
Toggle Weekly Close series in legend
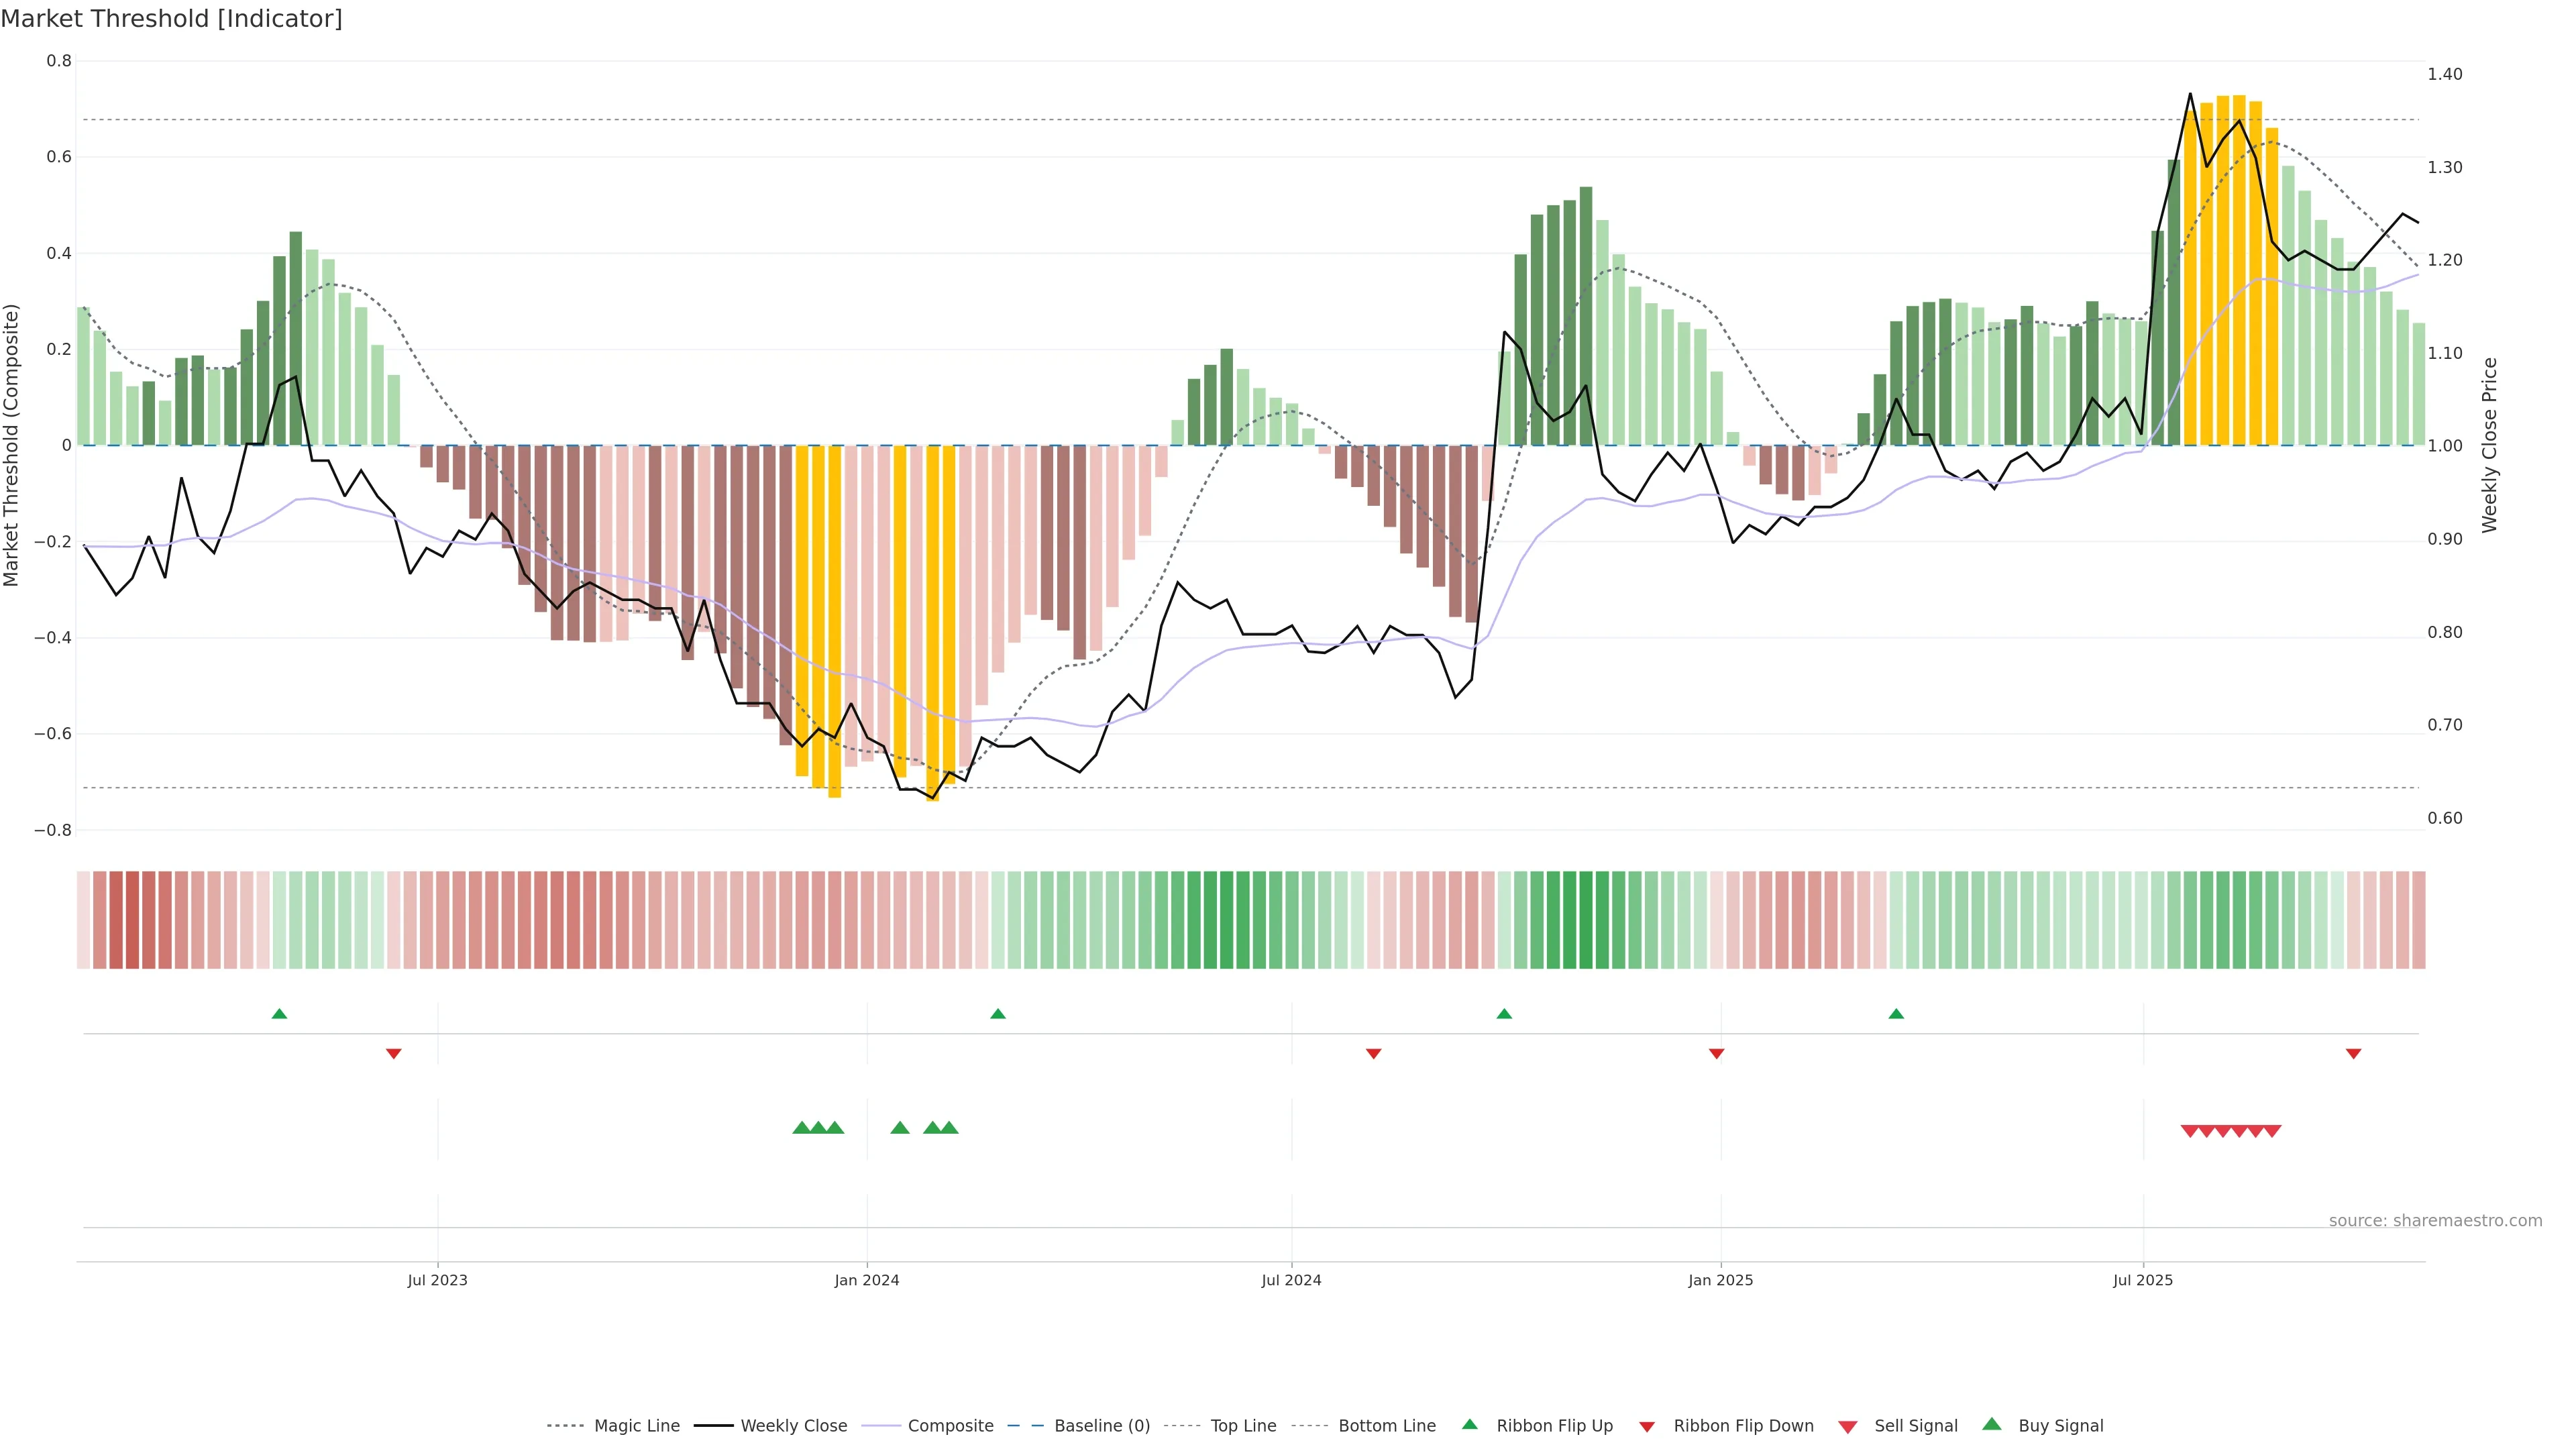click(x=793, y=1426)
